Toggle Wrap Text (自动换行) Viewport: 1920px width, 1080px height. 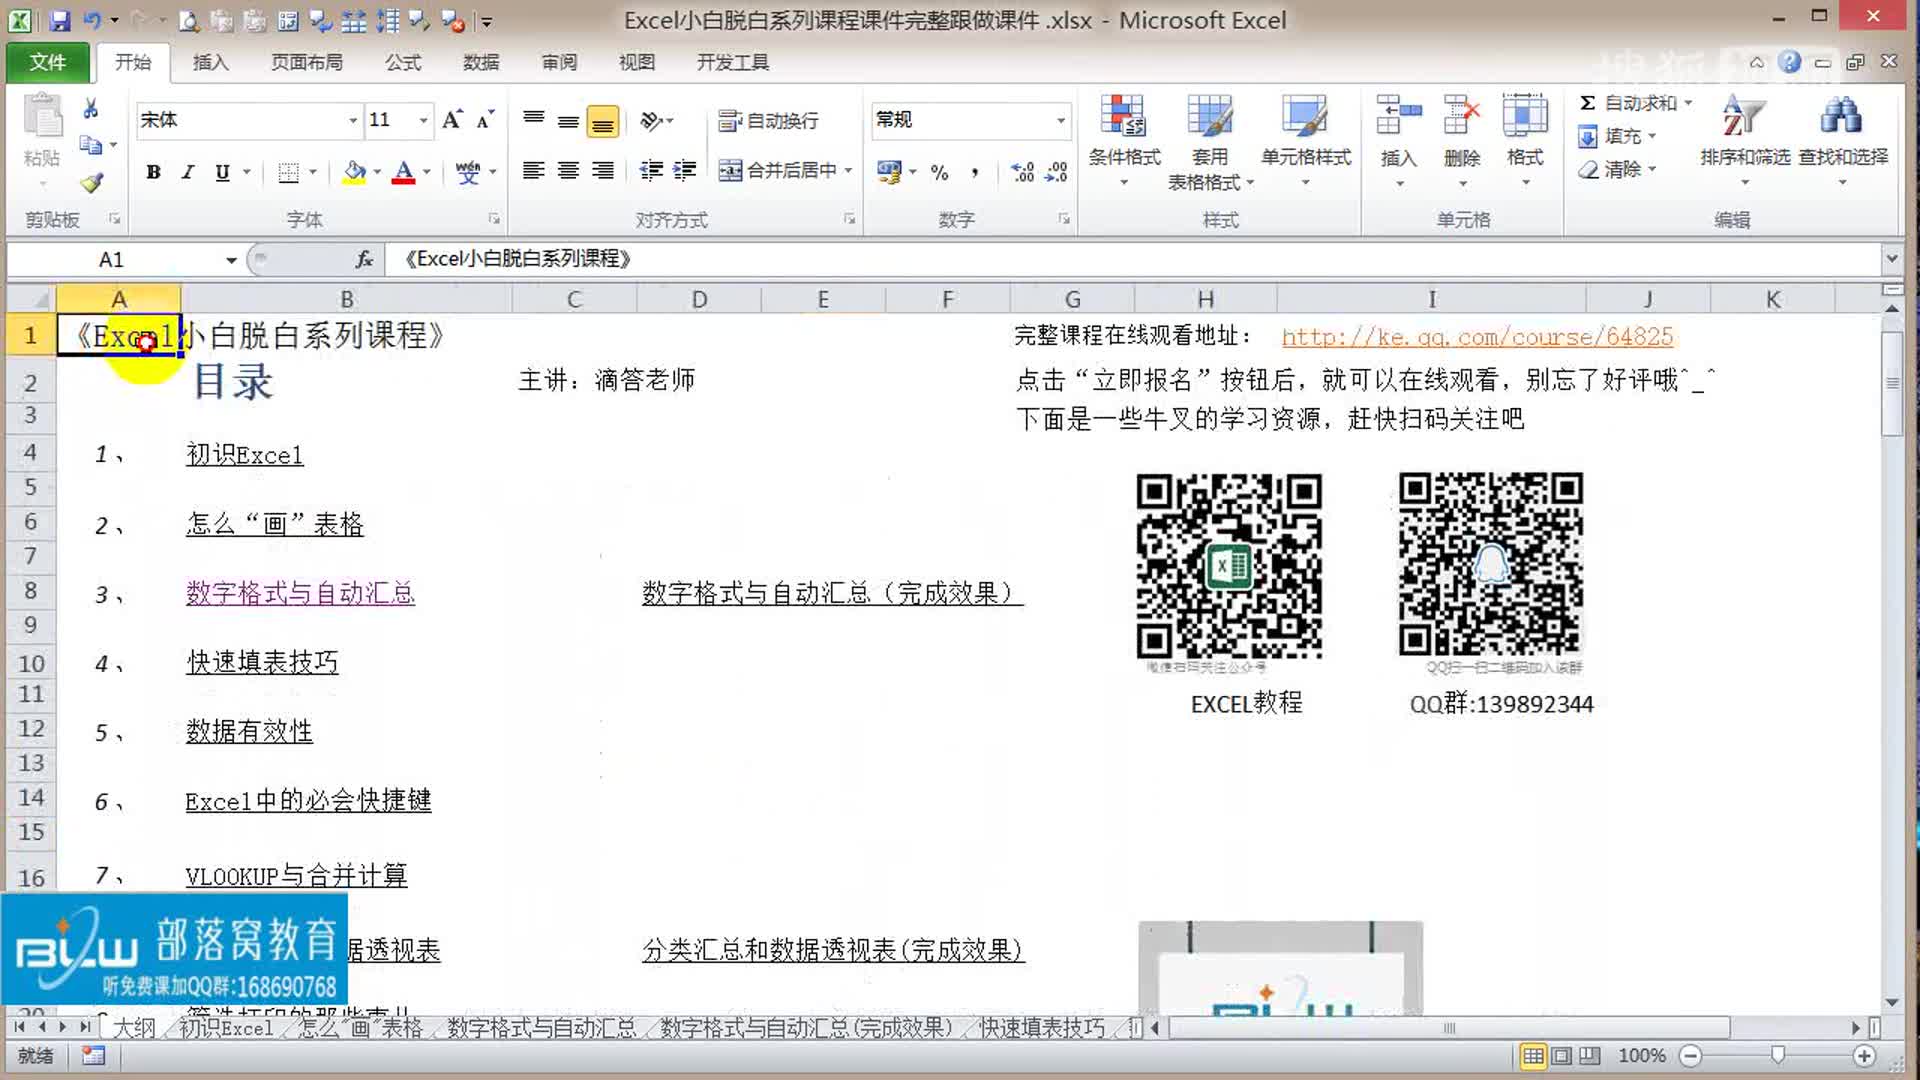(768, 121)
